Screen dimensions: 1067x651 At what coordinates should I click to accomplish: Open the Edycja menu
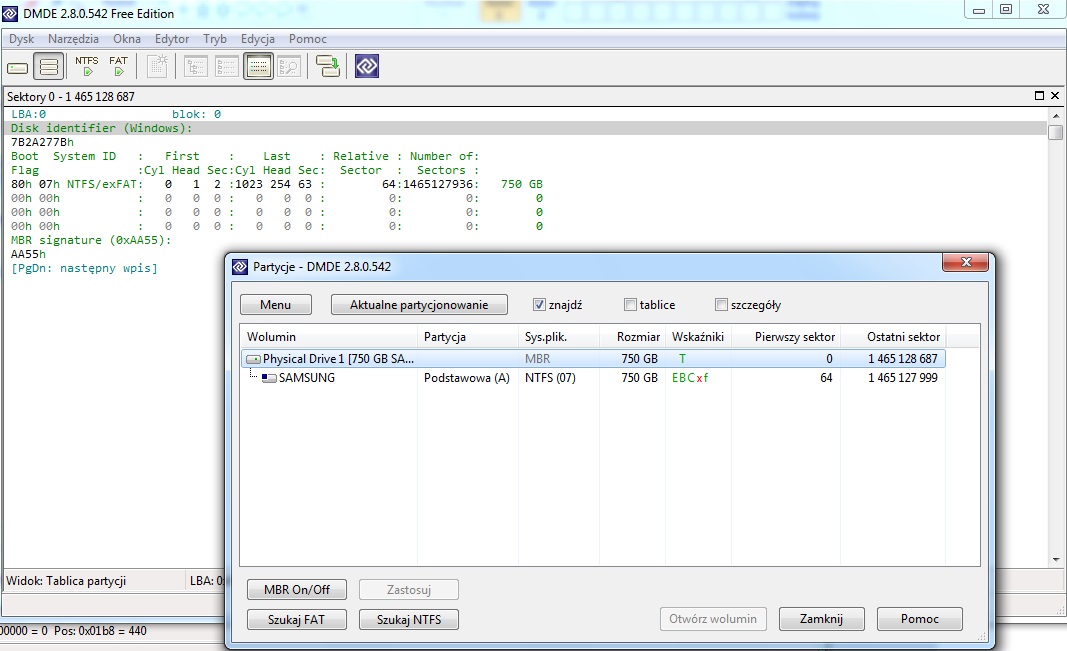[258, 39]
